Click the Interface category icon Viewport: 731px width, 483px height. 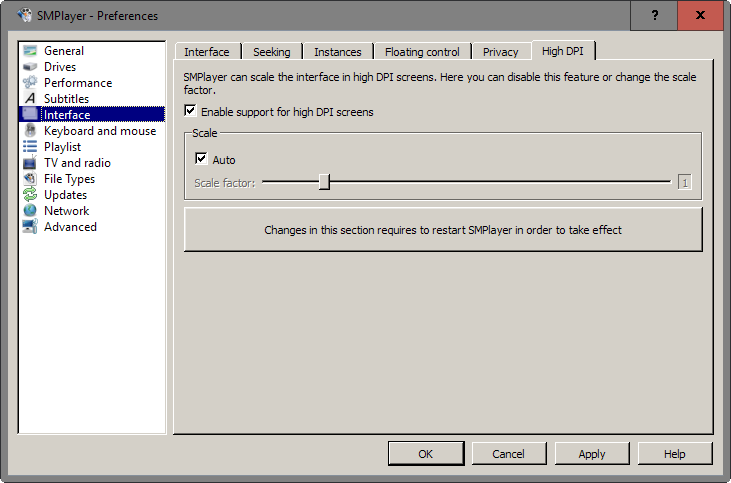30,114
